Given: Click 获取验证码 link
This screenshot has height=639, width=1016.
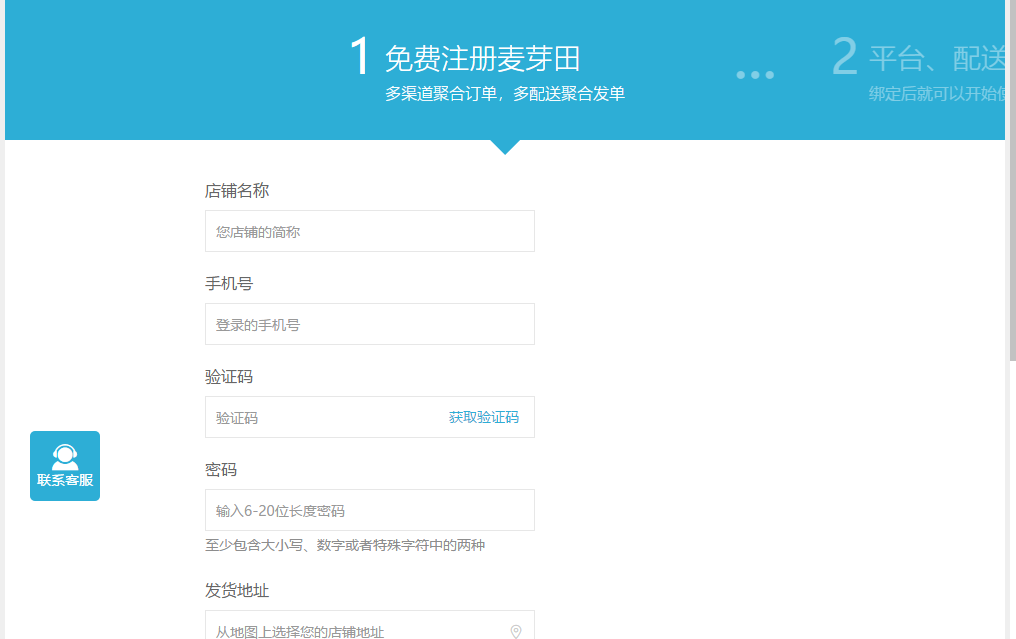Looking at the screenshot, I should coord(484,417).
